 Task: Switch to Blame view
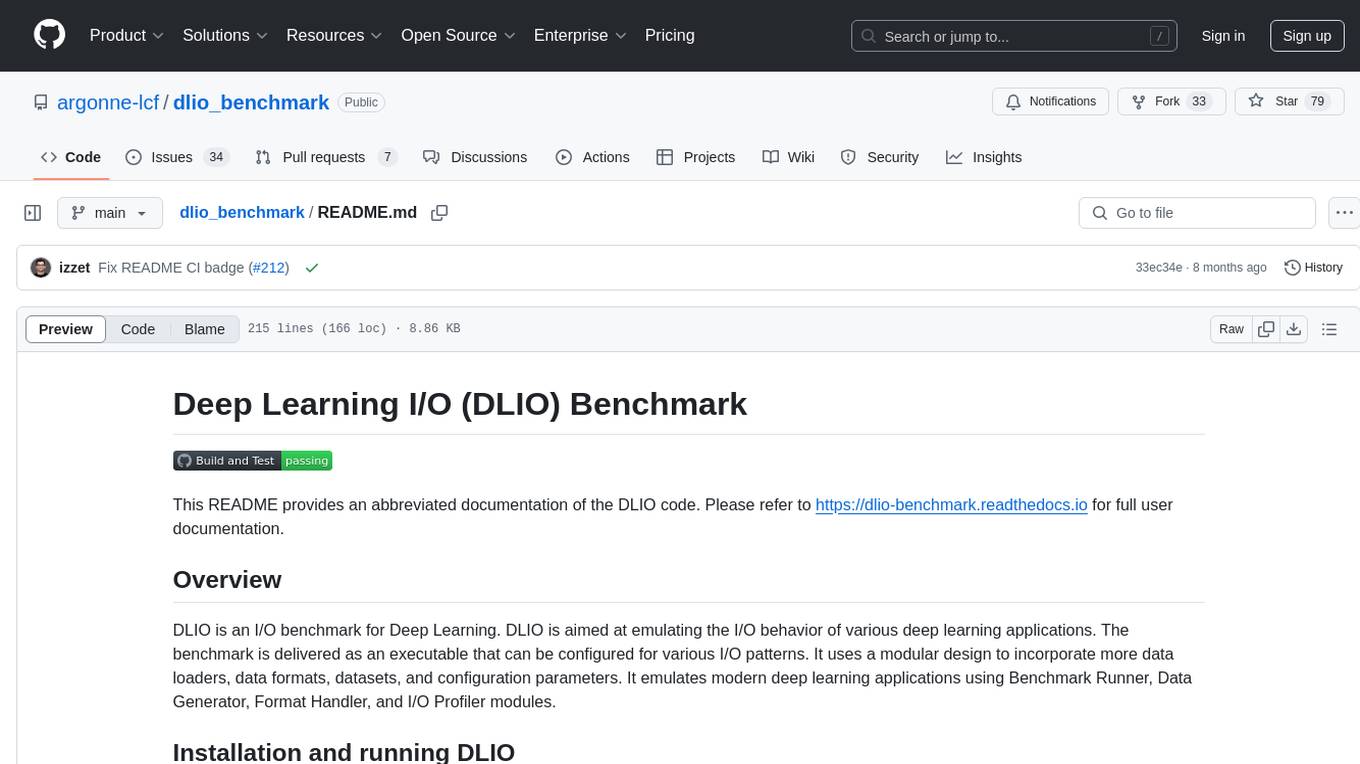coord(205,329)
